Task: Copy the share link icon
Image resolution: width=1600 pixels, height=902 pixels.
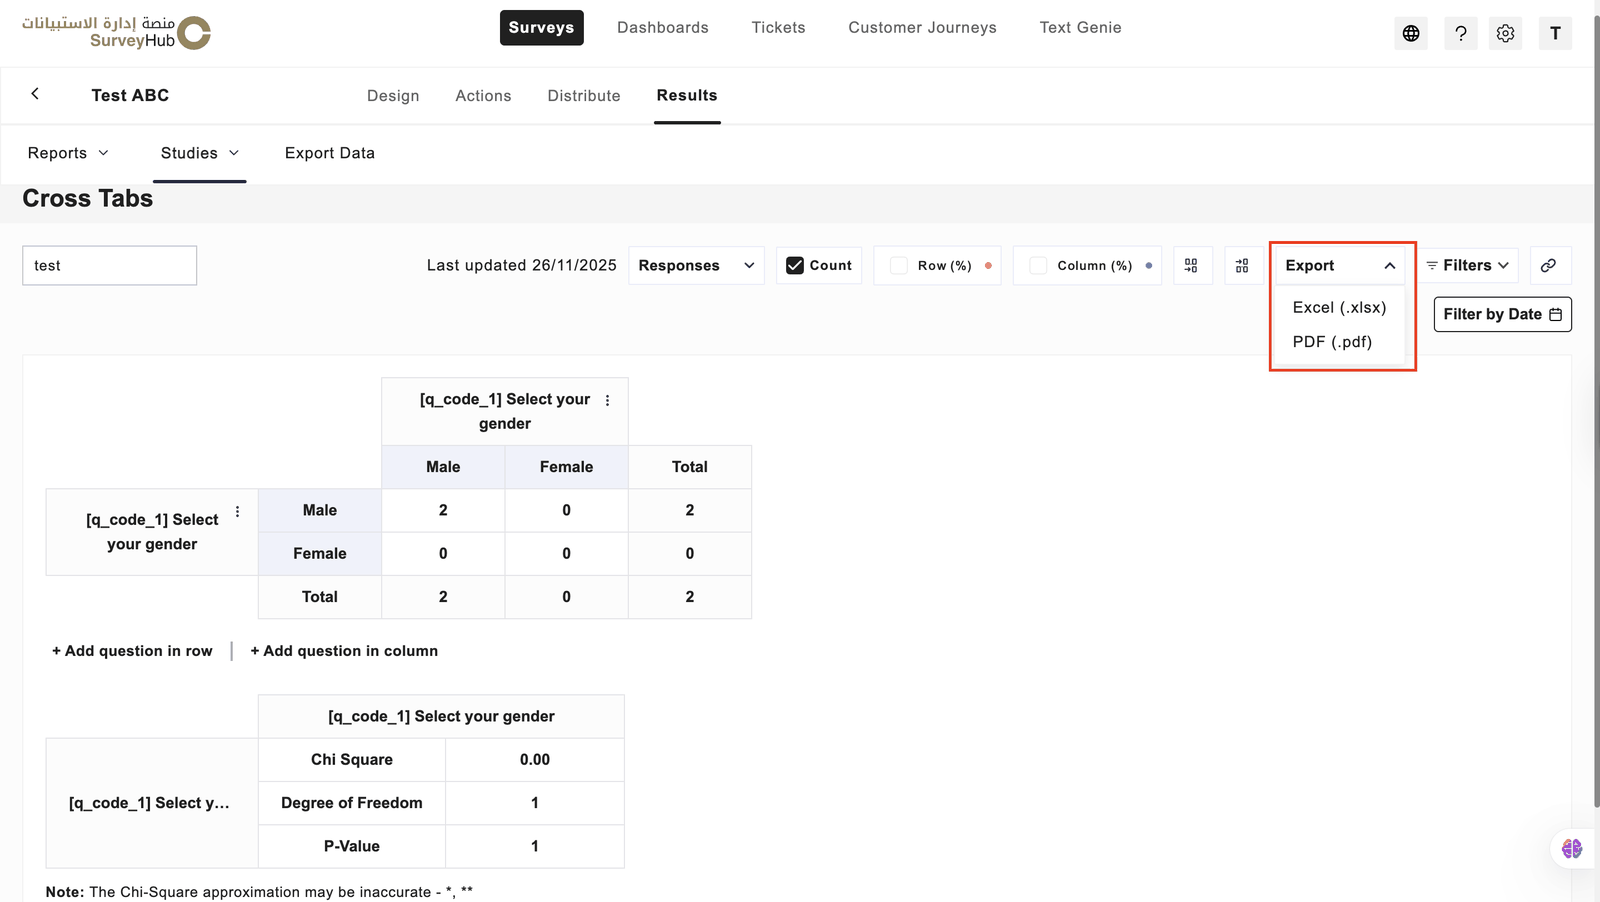Action: [x=1550, y=265]
